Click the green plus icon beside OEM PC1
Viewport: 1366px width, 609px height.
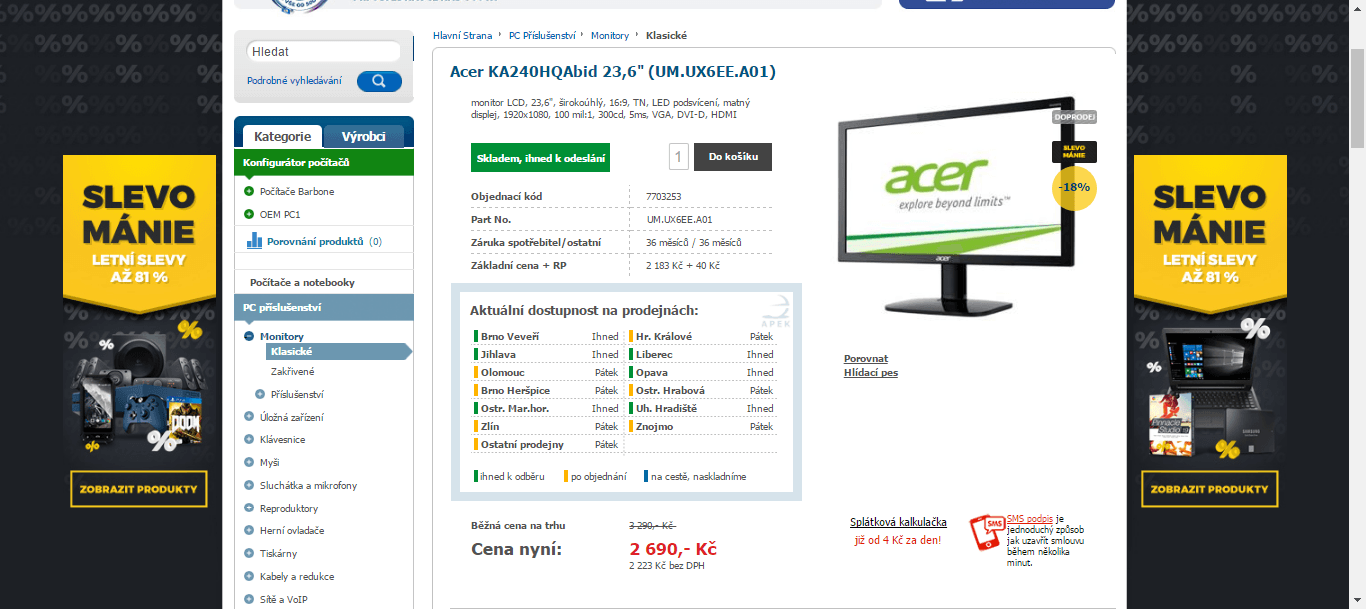(249, 214)
